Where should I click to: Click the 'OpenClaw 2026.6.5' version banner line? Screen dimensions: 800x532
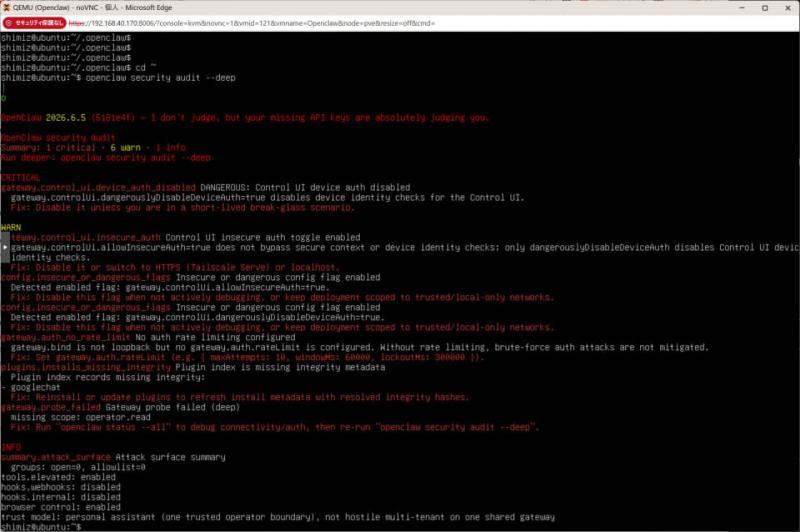[x=244, y=118]
